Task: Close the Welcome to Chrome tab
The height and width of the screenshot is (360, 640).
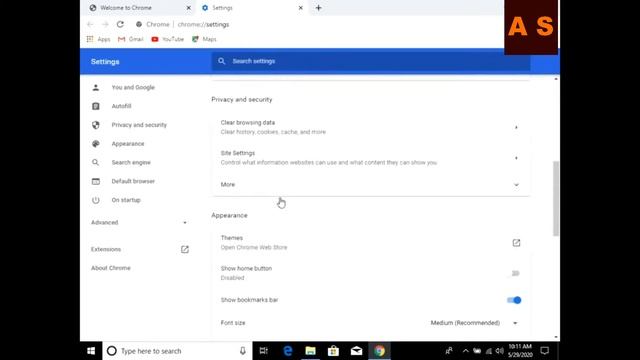Action: click(189, 8)
